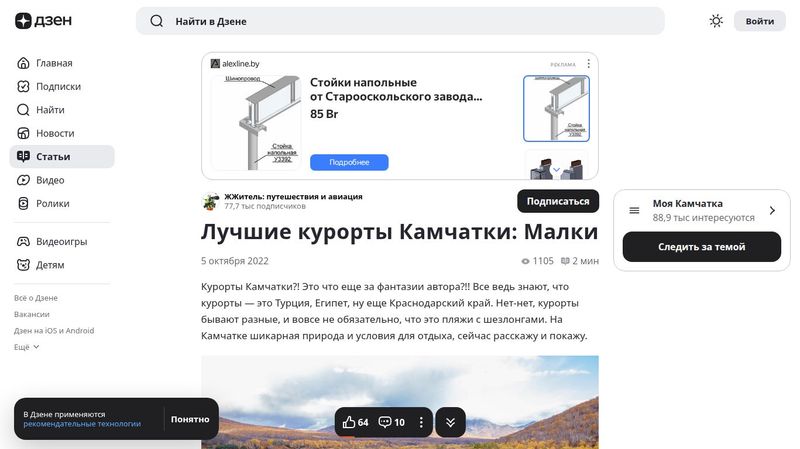Image resolution: width=800 pixels, height=449 pixels.
Task: Click the Подробнее ad button
Action: click(x=349, y=162)
